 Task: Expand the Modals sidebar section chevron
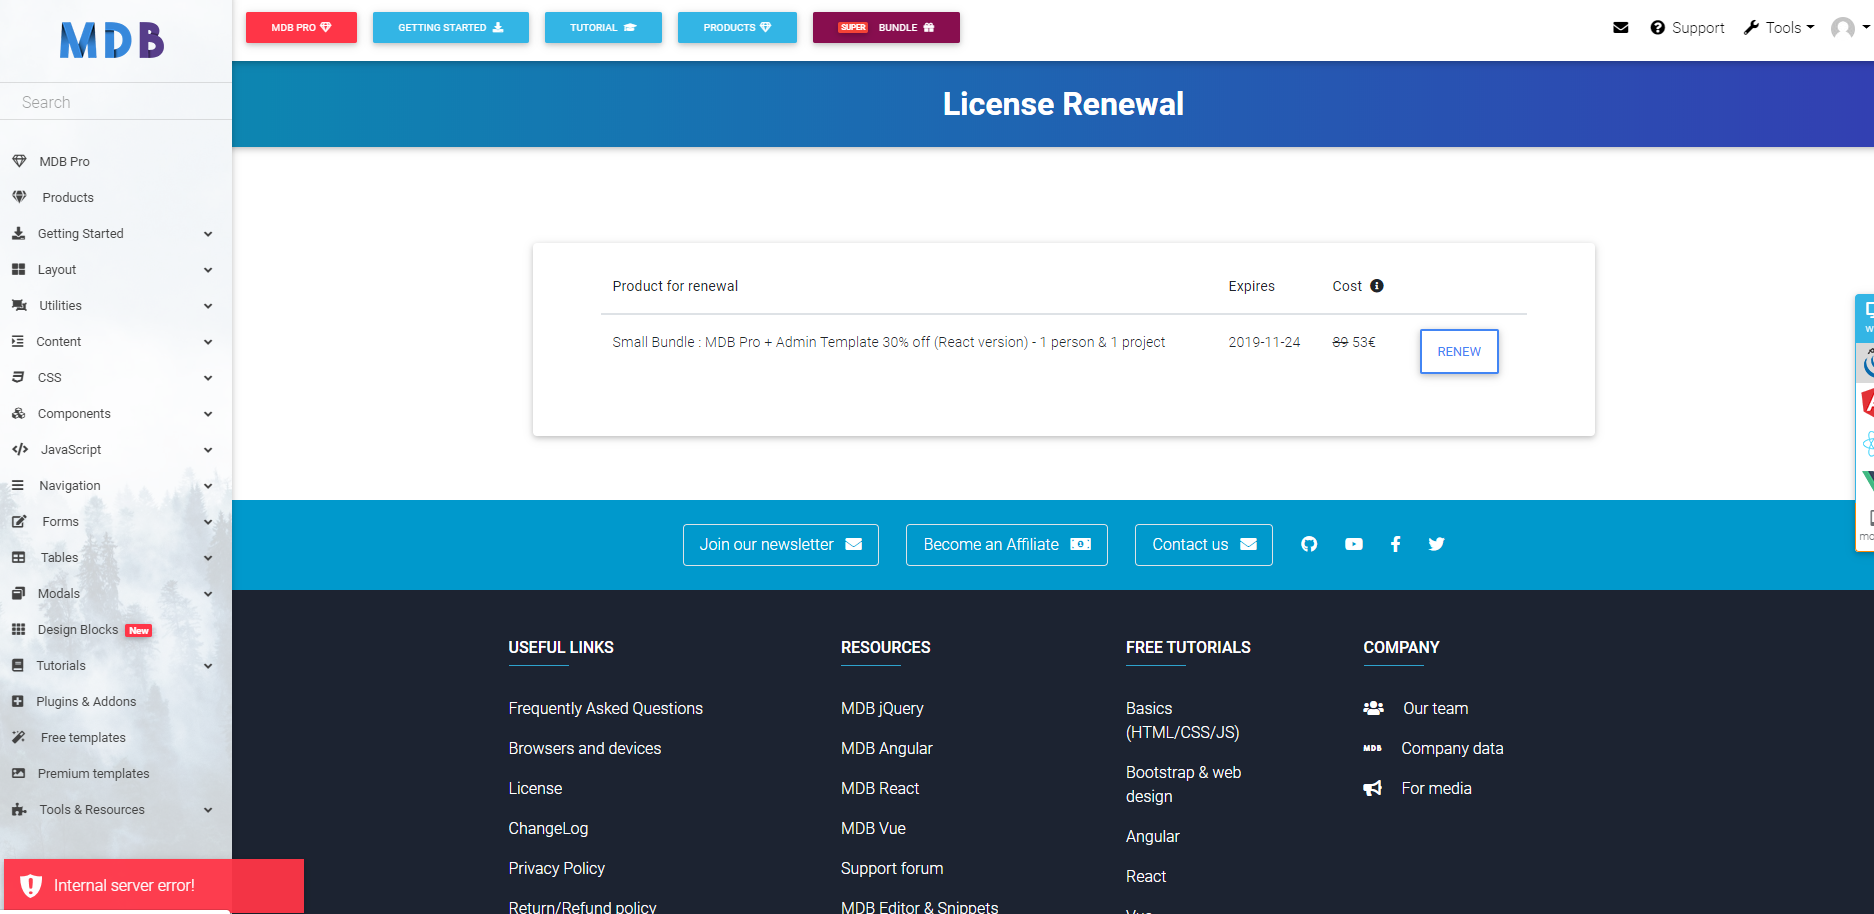point(208,594)
